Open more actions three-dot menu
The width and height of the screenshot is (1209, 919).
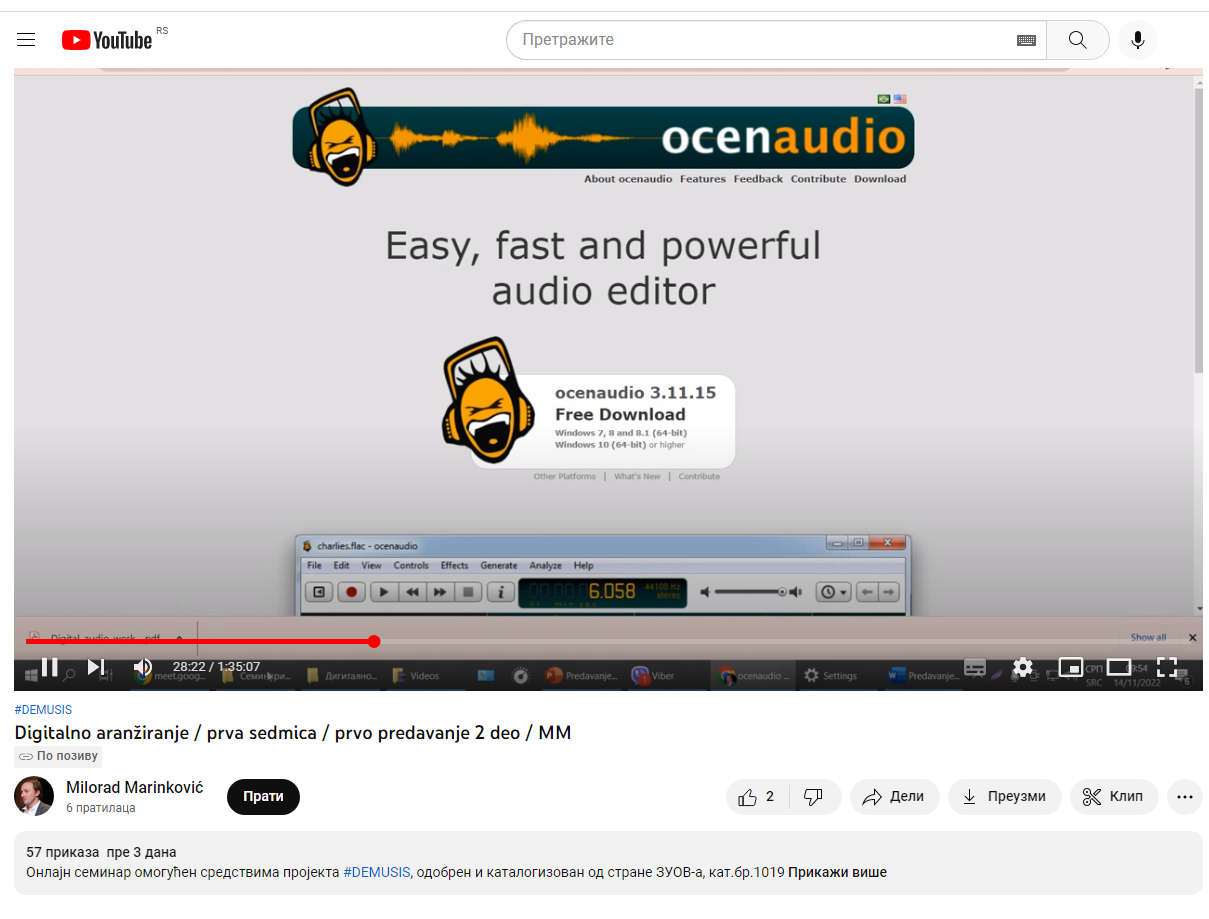[1185, 797]
